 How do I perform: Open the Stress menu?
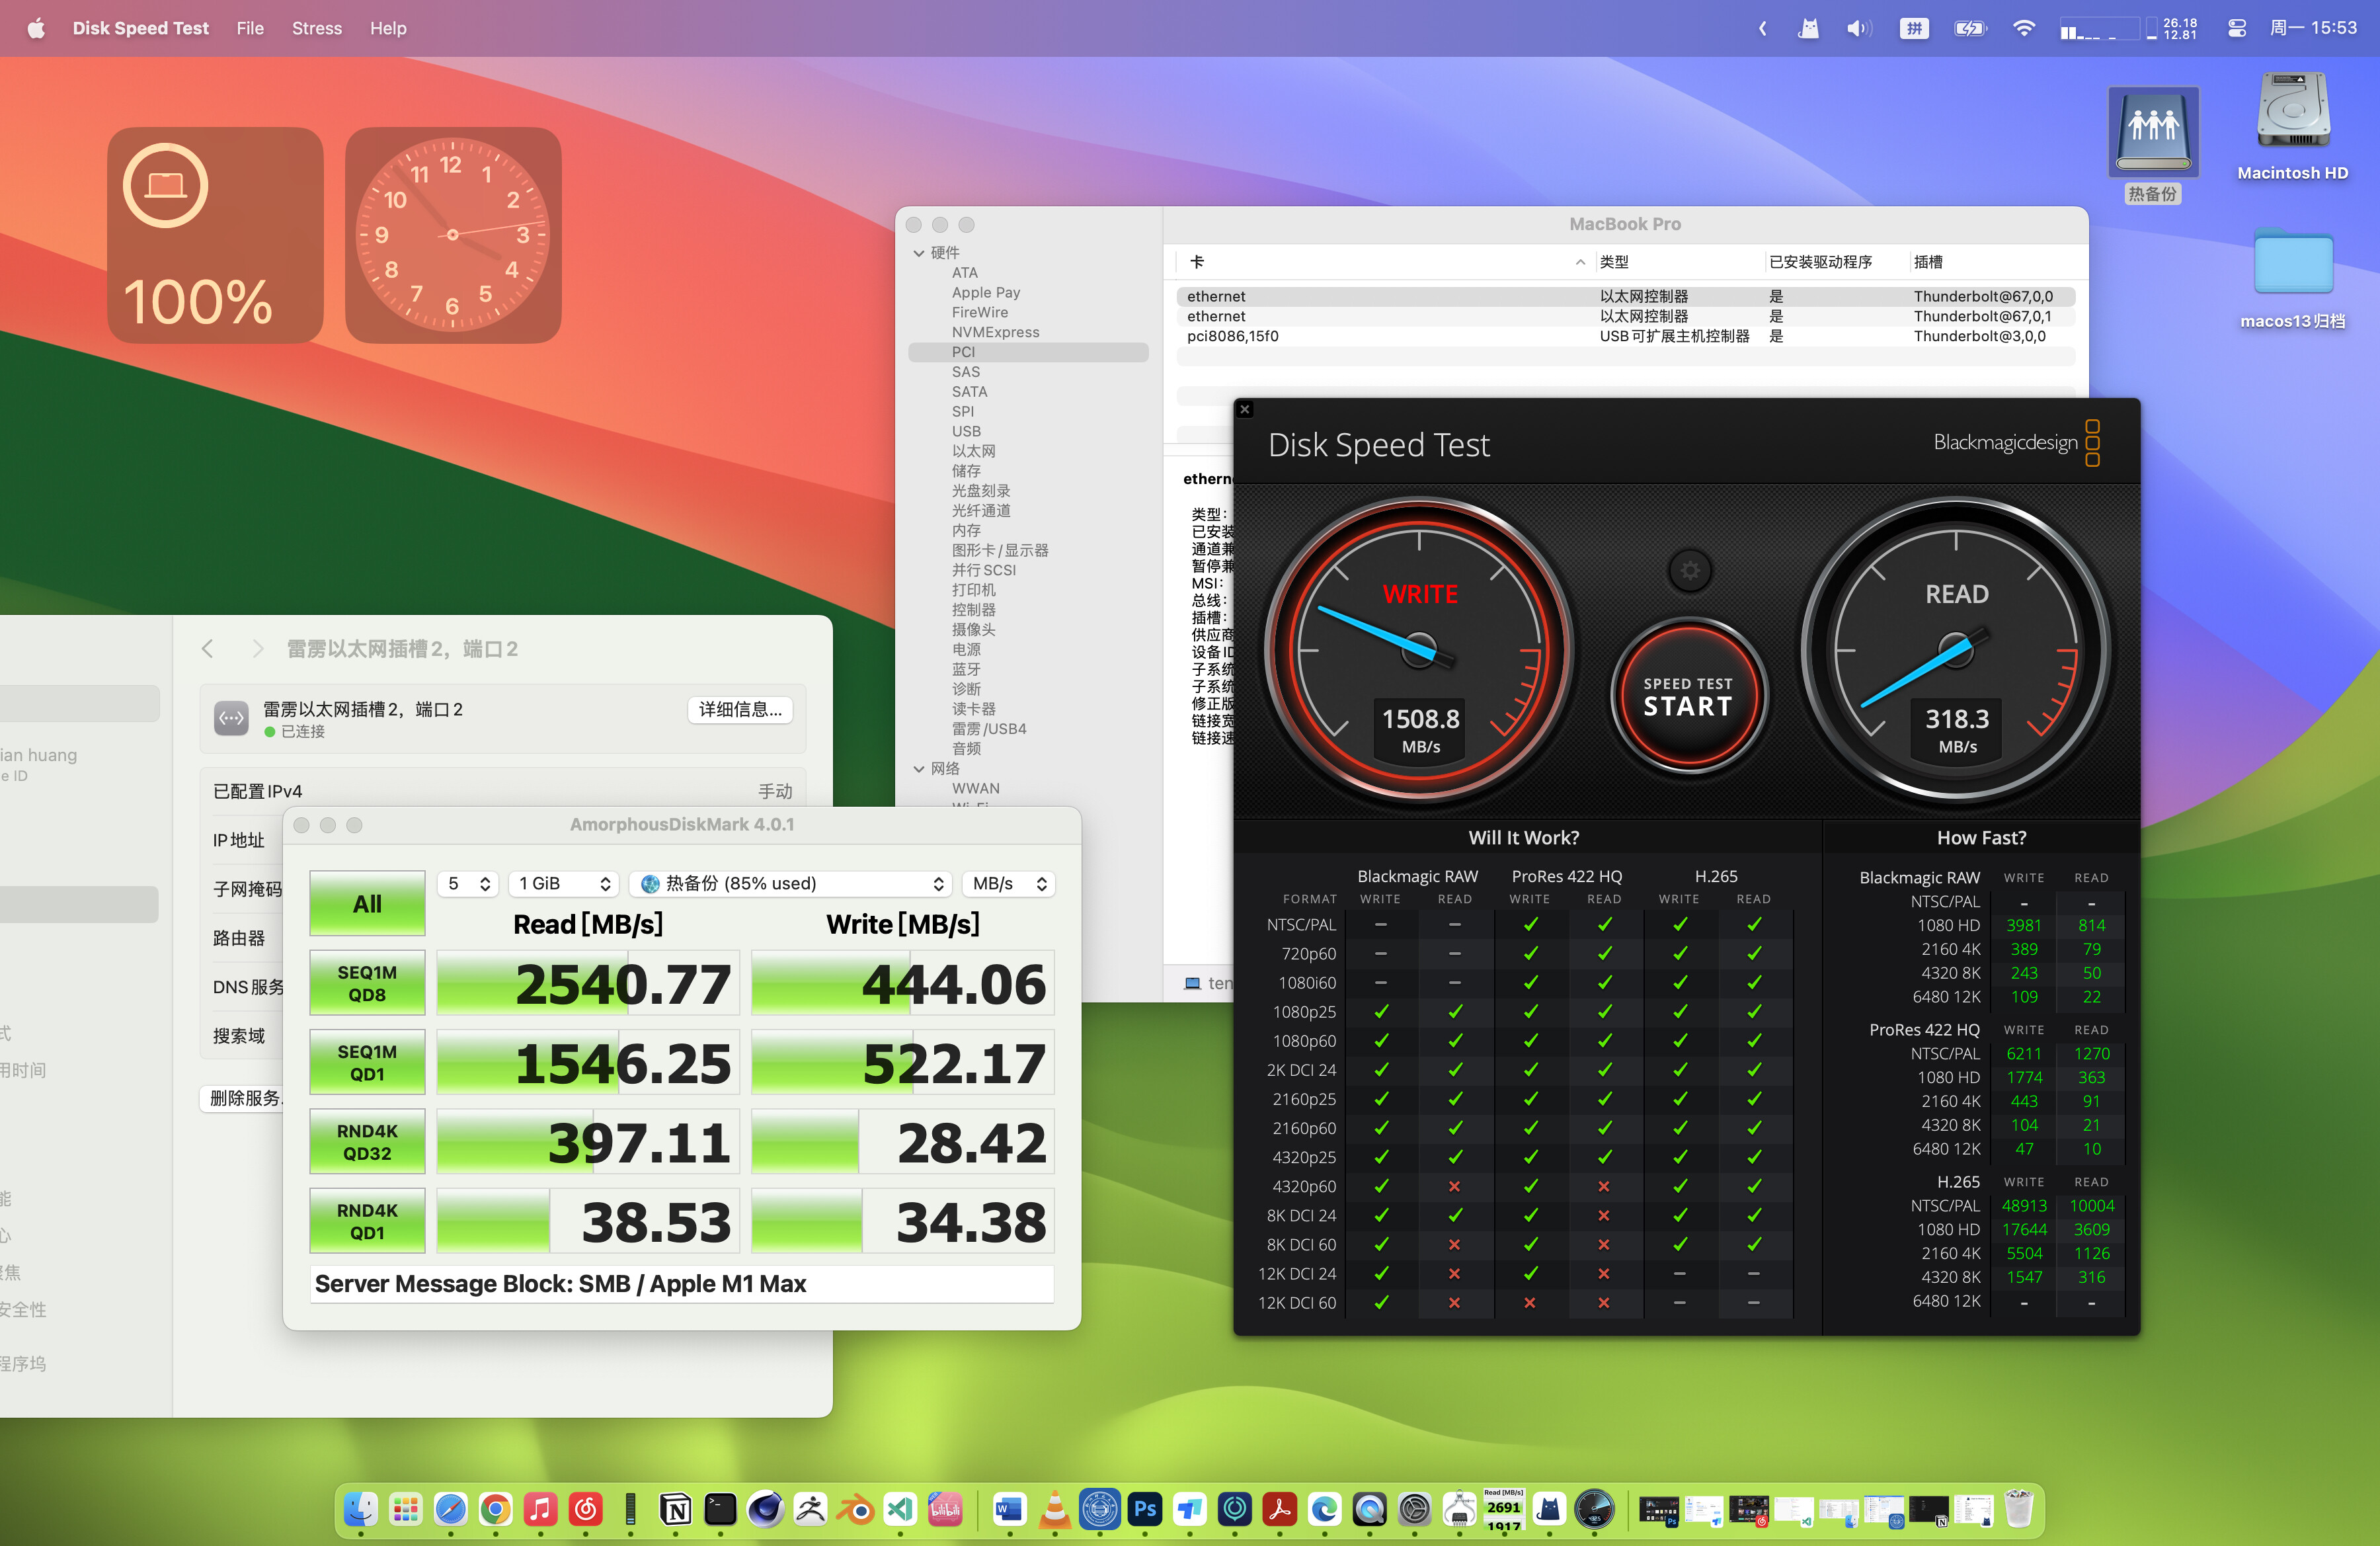[x=316, y=28]
